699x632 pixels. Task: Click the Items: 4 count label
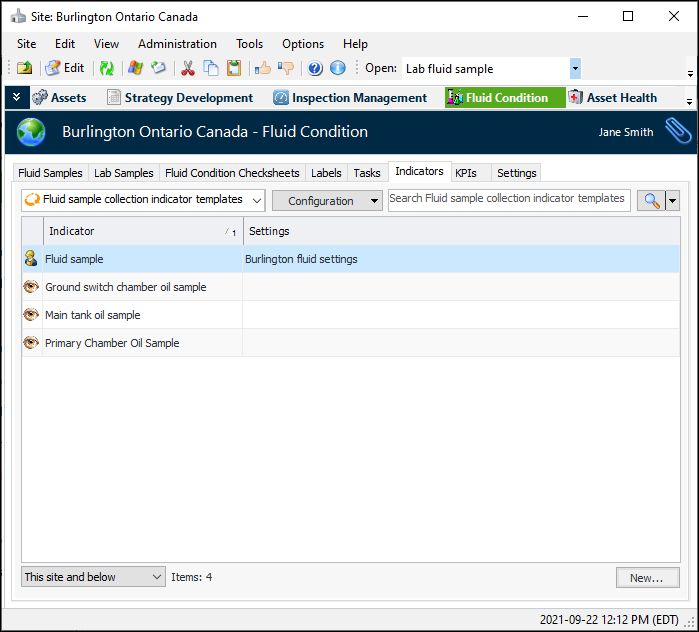(192, 577)
